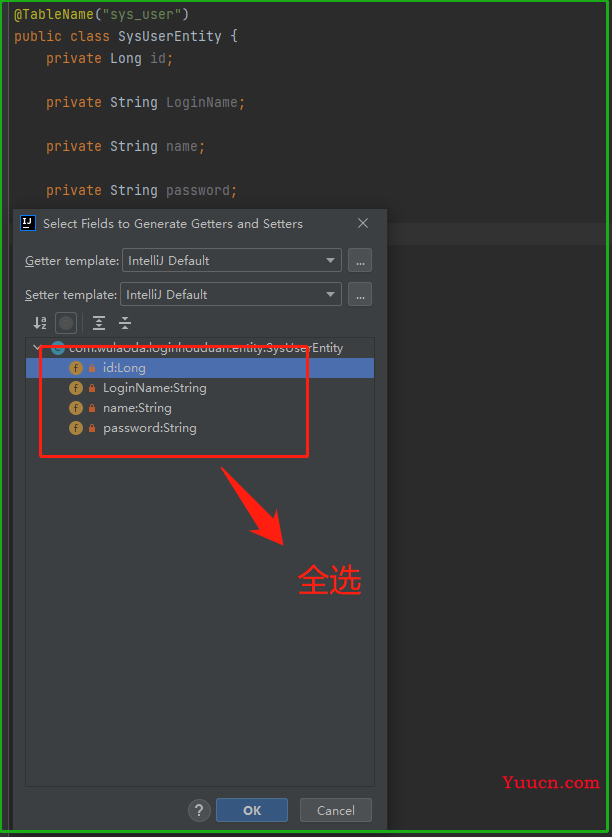
Task: Click the collapse all icon
Action: 125,323
